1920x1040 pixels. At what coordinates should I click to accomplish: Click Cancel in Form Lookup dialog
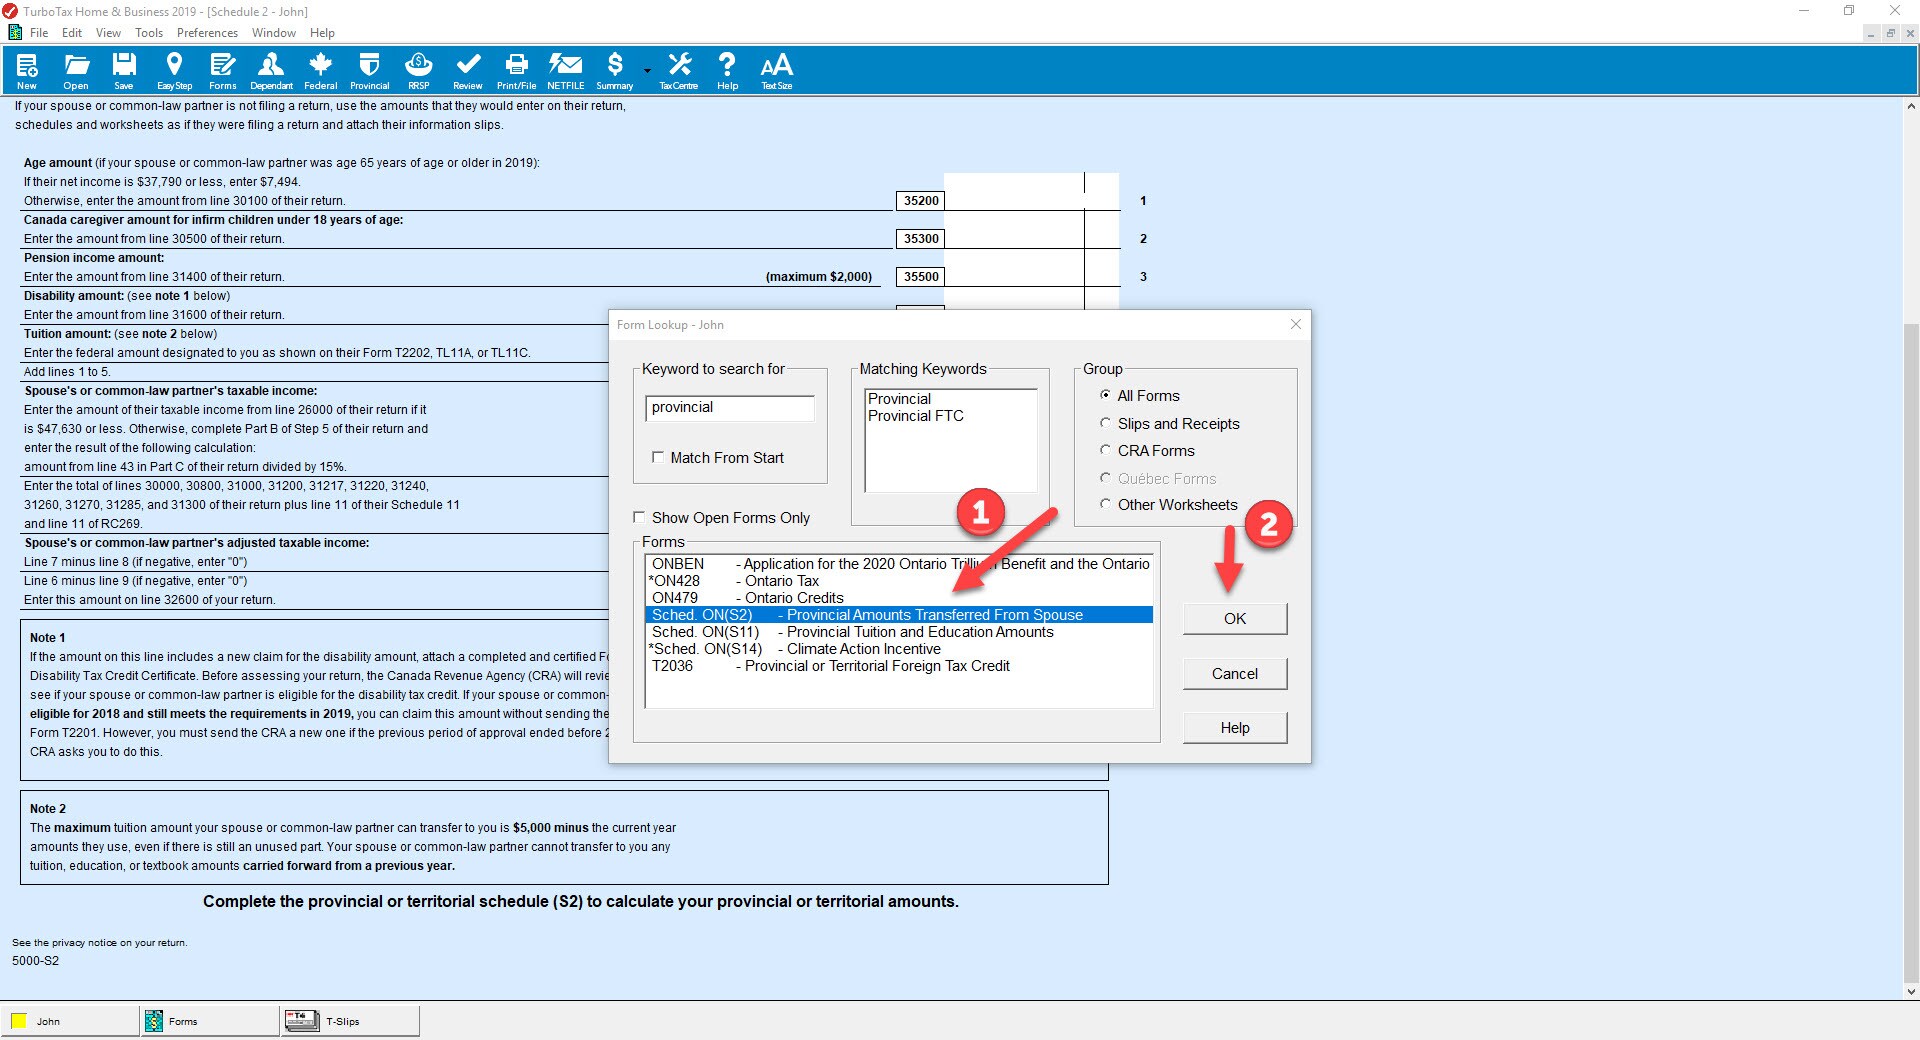1235,673
